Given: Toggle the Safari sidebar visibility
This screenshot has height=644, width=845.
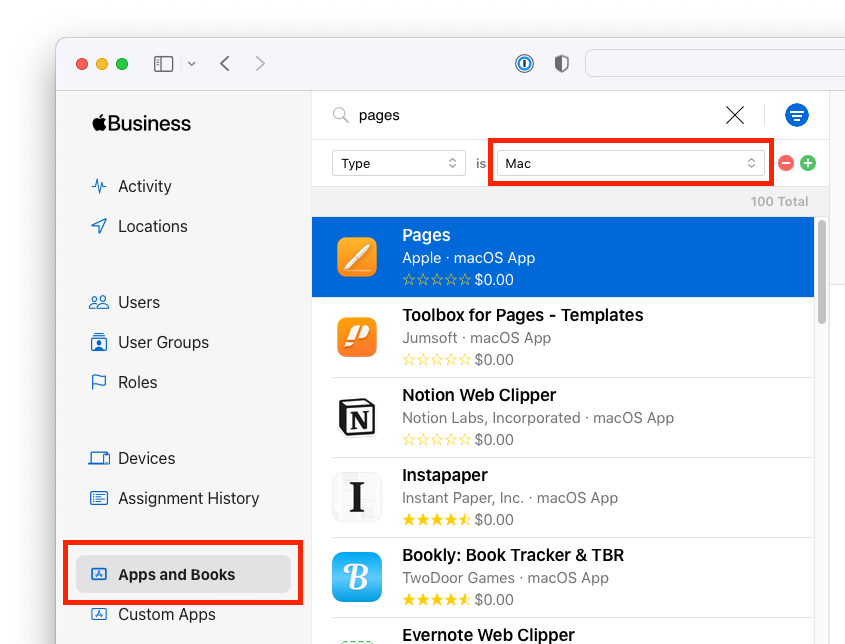Looking at the screenshot, I should pyautogui.click(x=162, y=63).
